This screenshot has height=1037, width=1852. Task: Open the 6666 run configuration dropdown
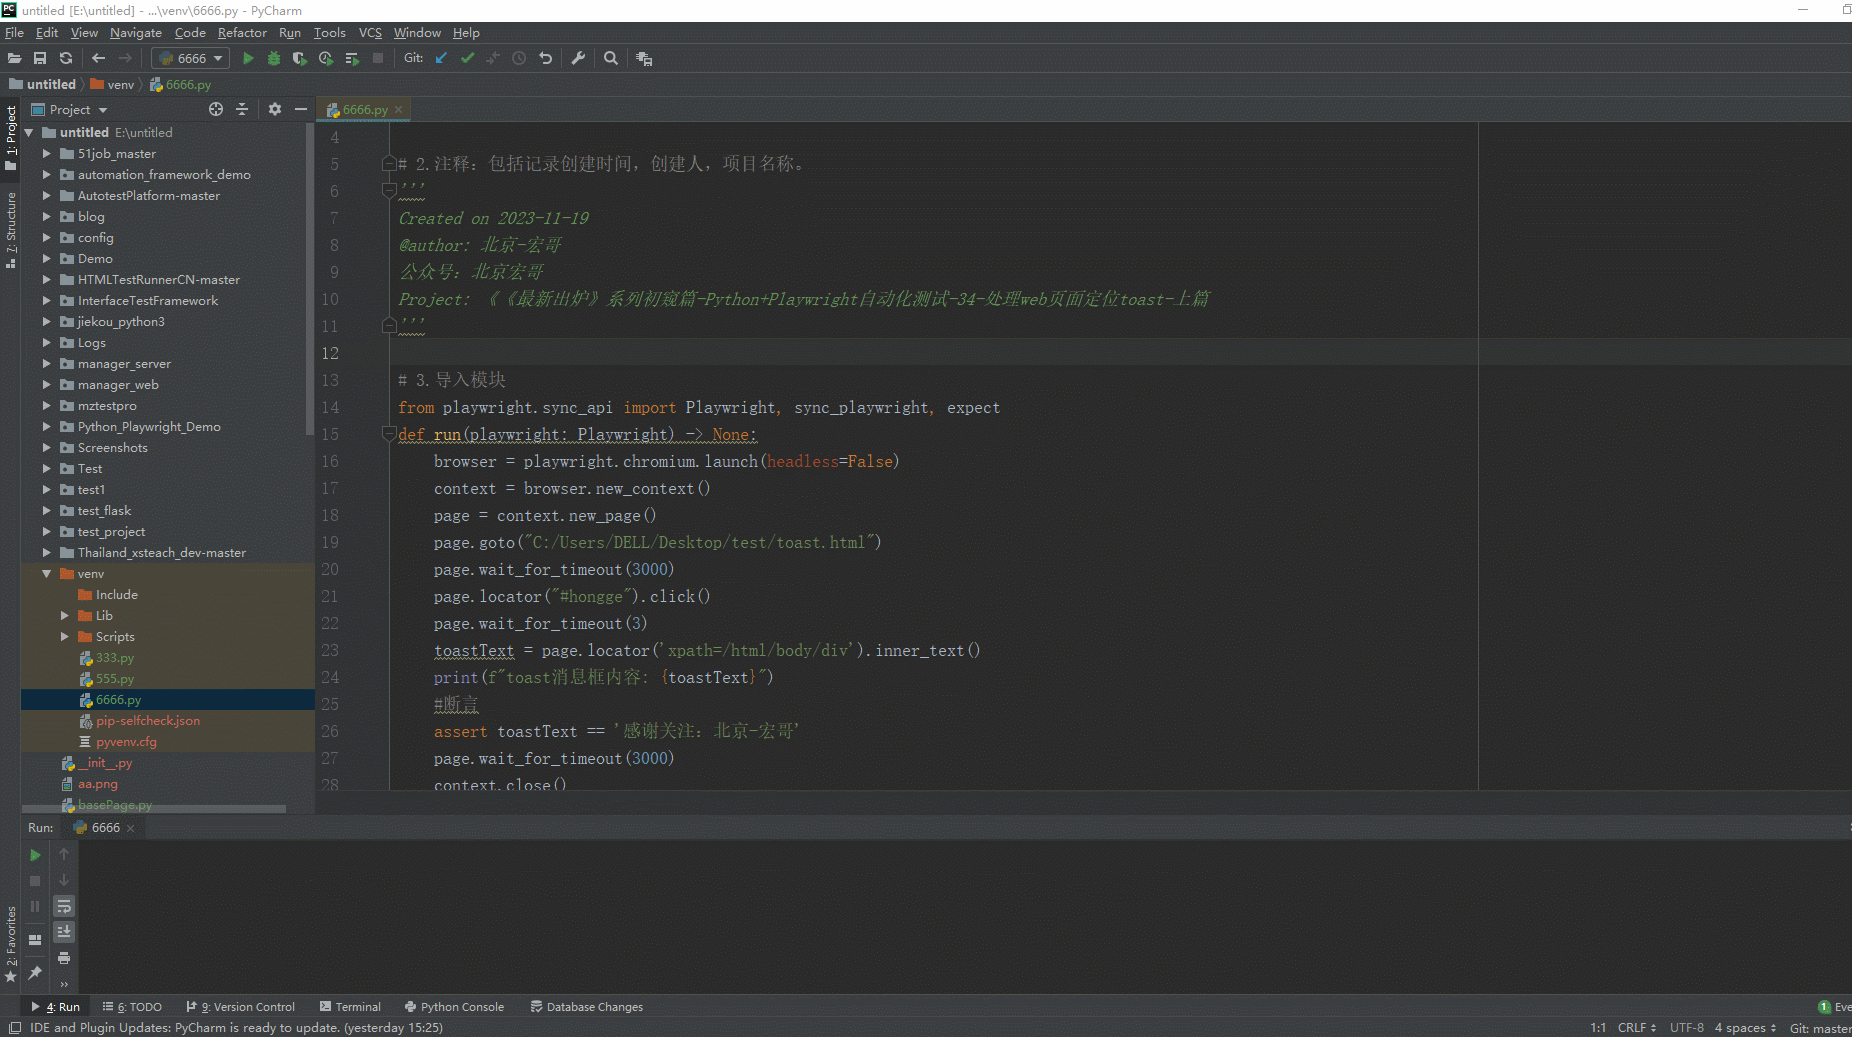pos(192,58)
